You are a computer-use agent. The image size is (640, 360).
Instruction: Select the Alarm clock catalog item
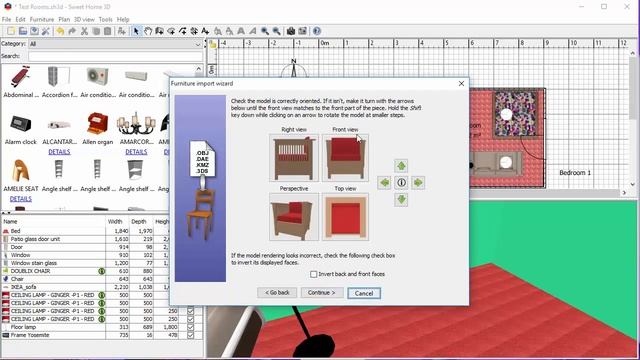(20, 128)
